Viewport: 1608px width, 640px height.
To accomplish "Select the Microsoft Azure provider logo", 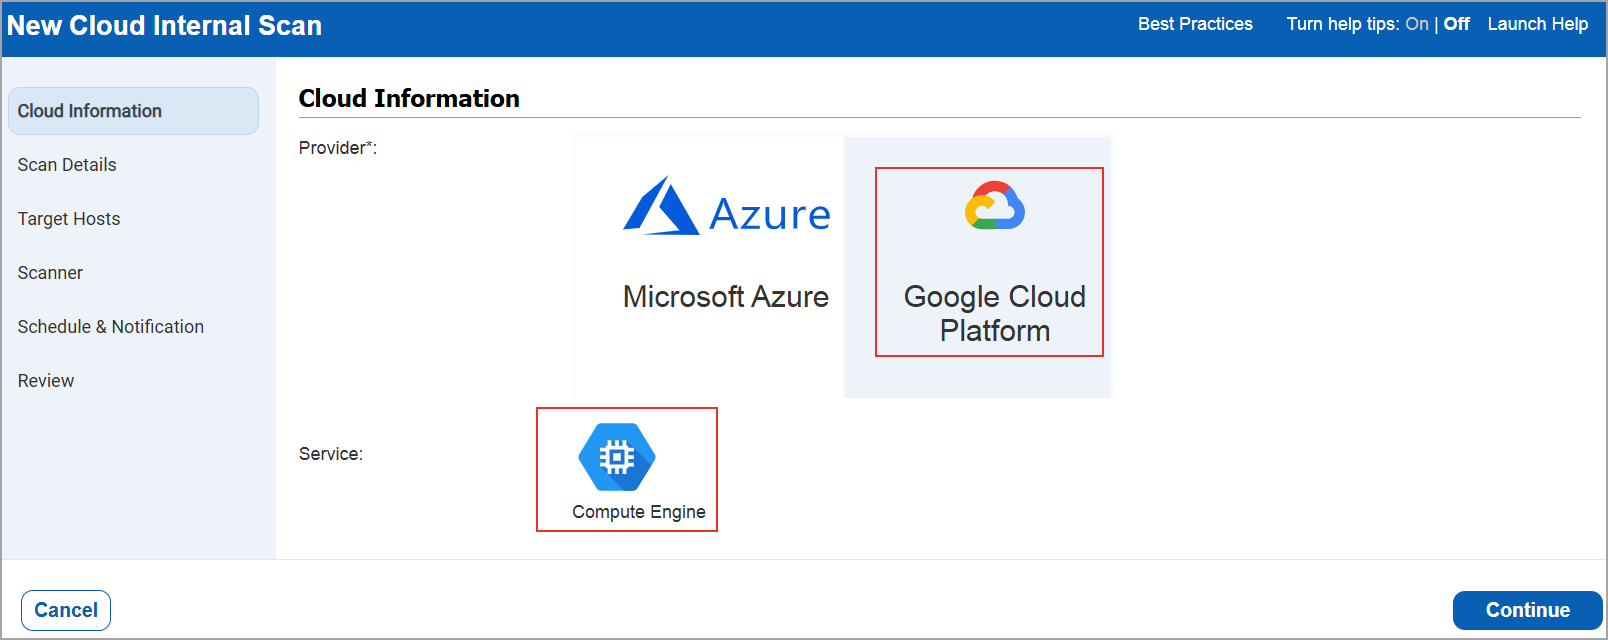I will [727, 206].
